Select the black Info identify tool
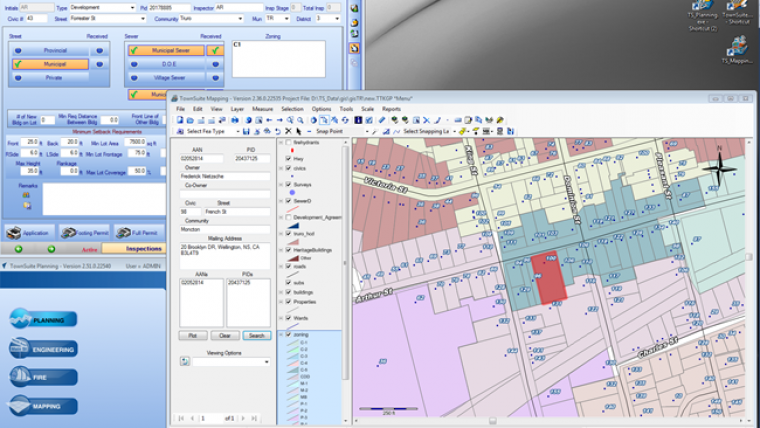Image resolution: width=760 pixels, height=428 pixels. tap(358, 120)
